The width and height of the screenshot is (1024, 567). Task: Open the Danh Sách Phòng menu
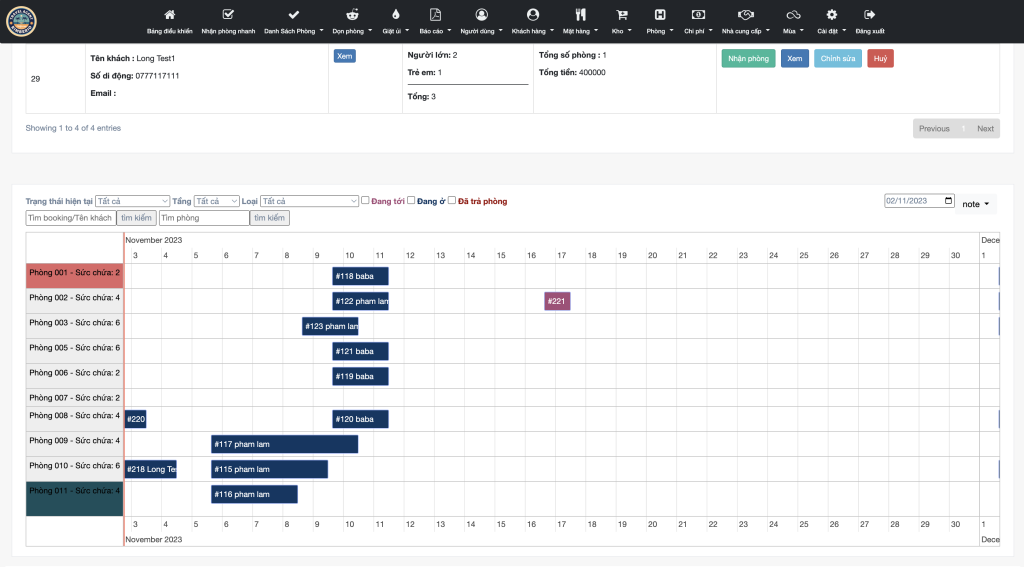(x=293, y=21)
